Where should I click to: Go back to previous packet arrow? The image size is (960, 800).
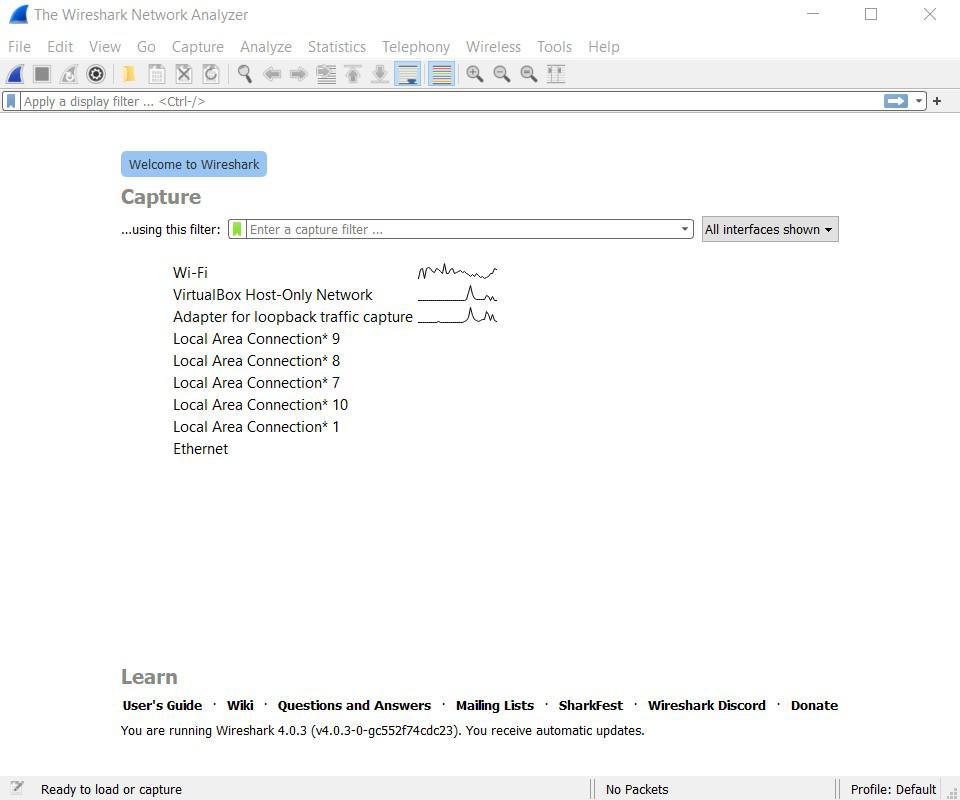[272, 74]
